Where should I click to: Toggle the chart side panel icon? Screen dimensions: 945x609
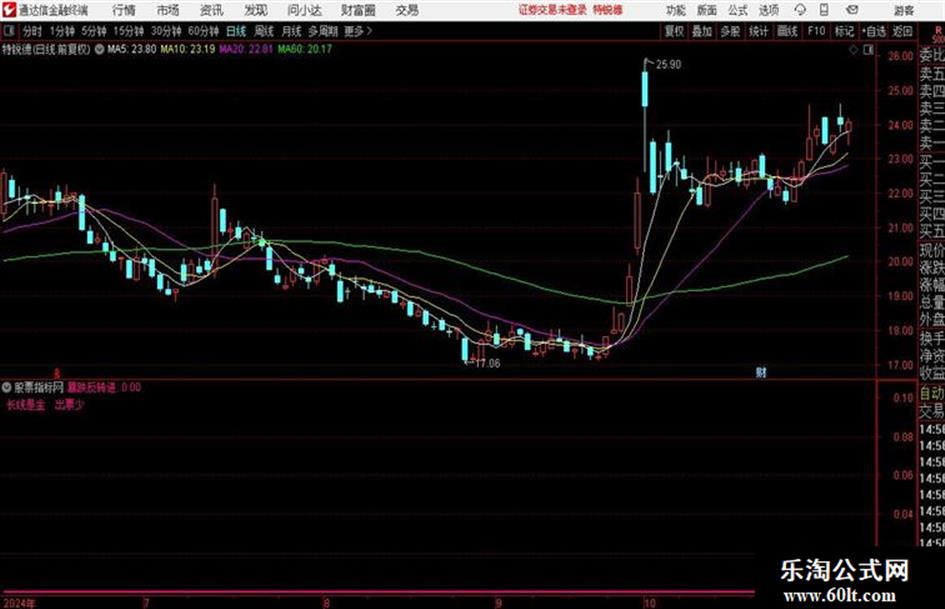click(868, 51)
